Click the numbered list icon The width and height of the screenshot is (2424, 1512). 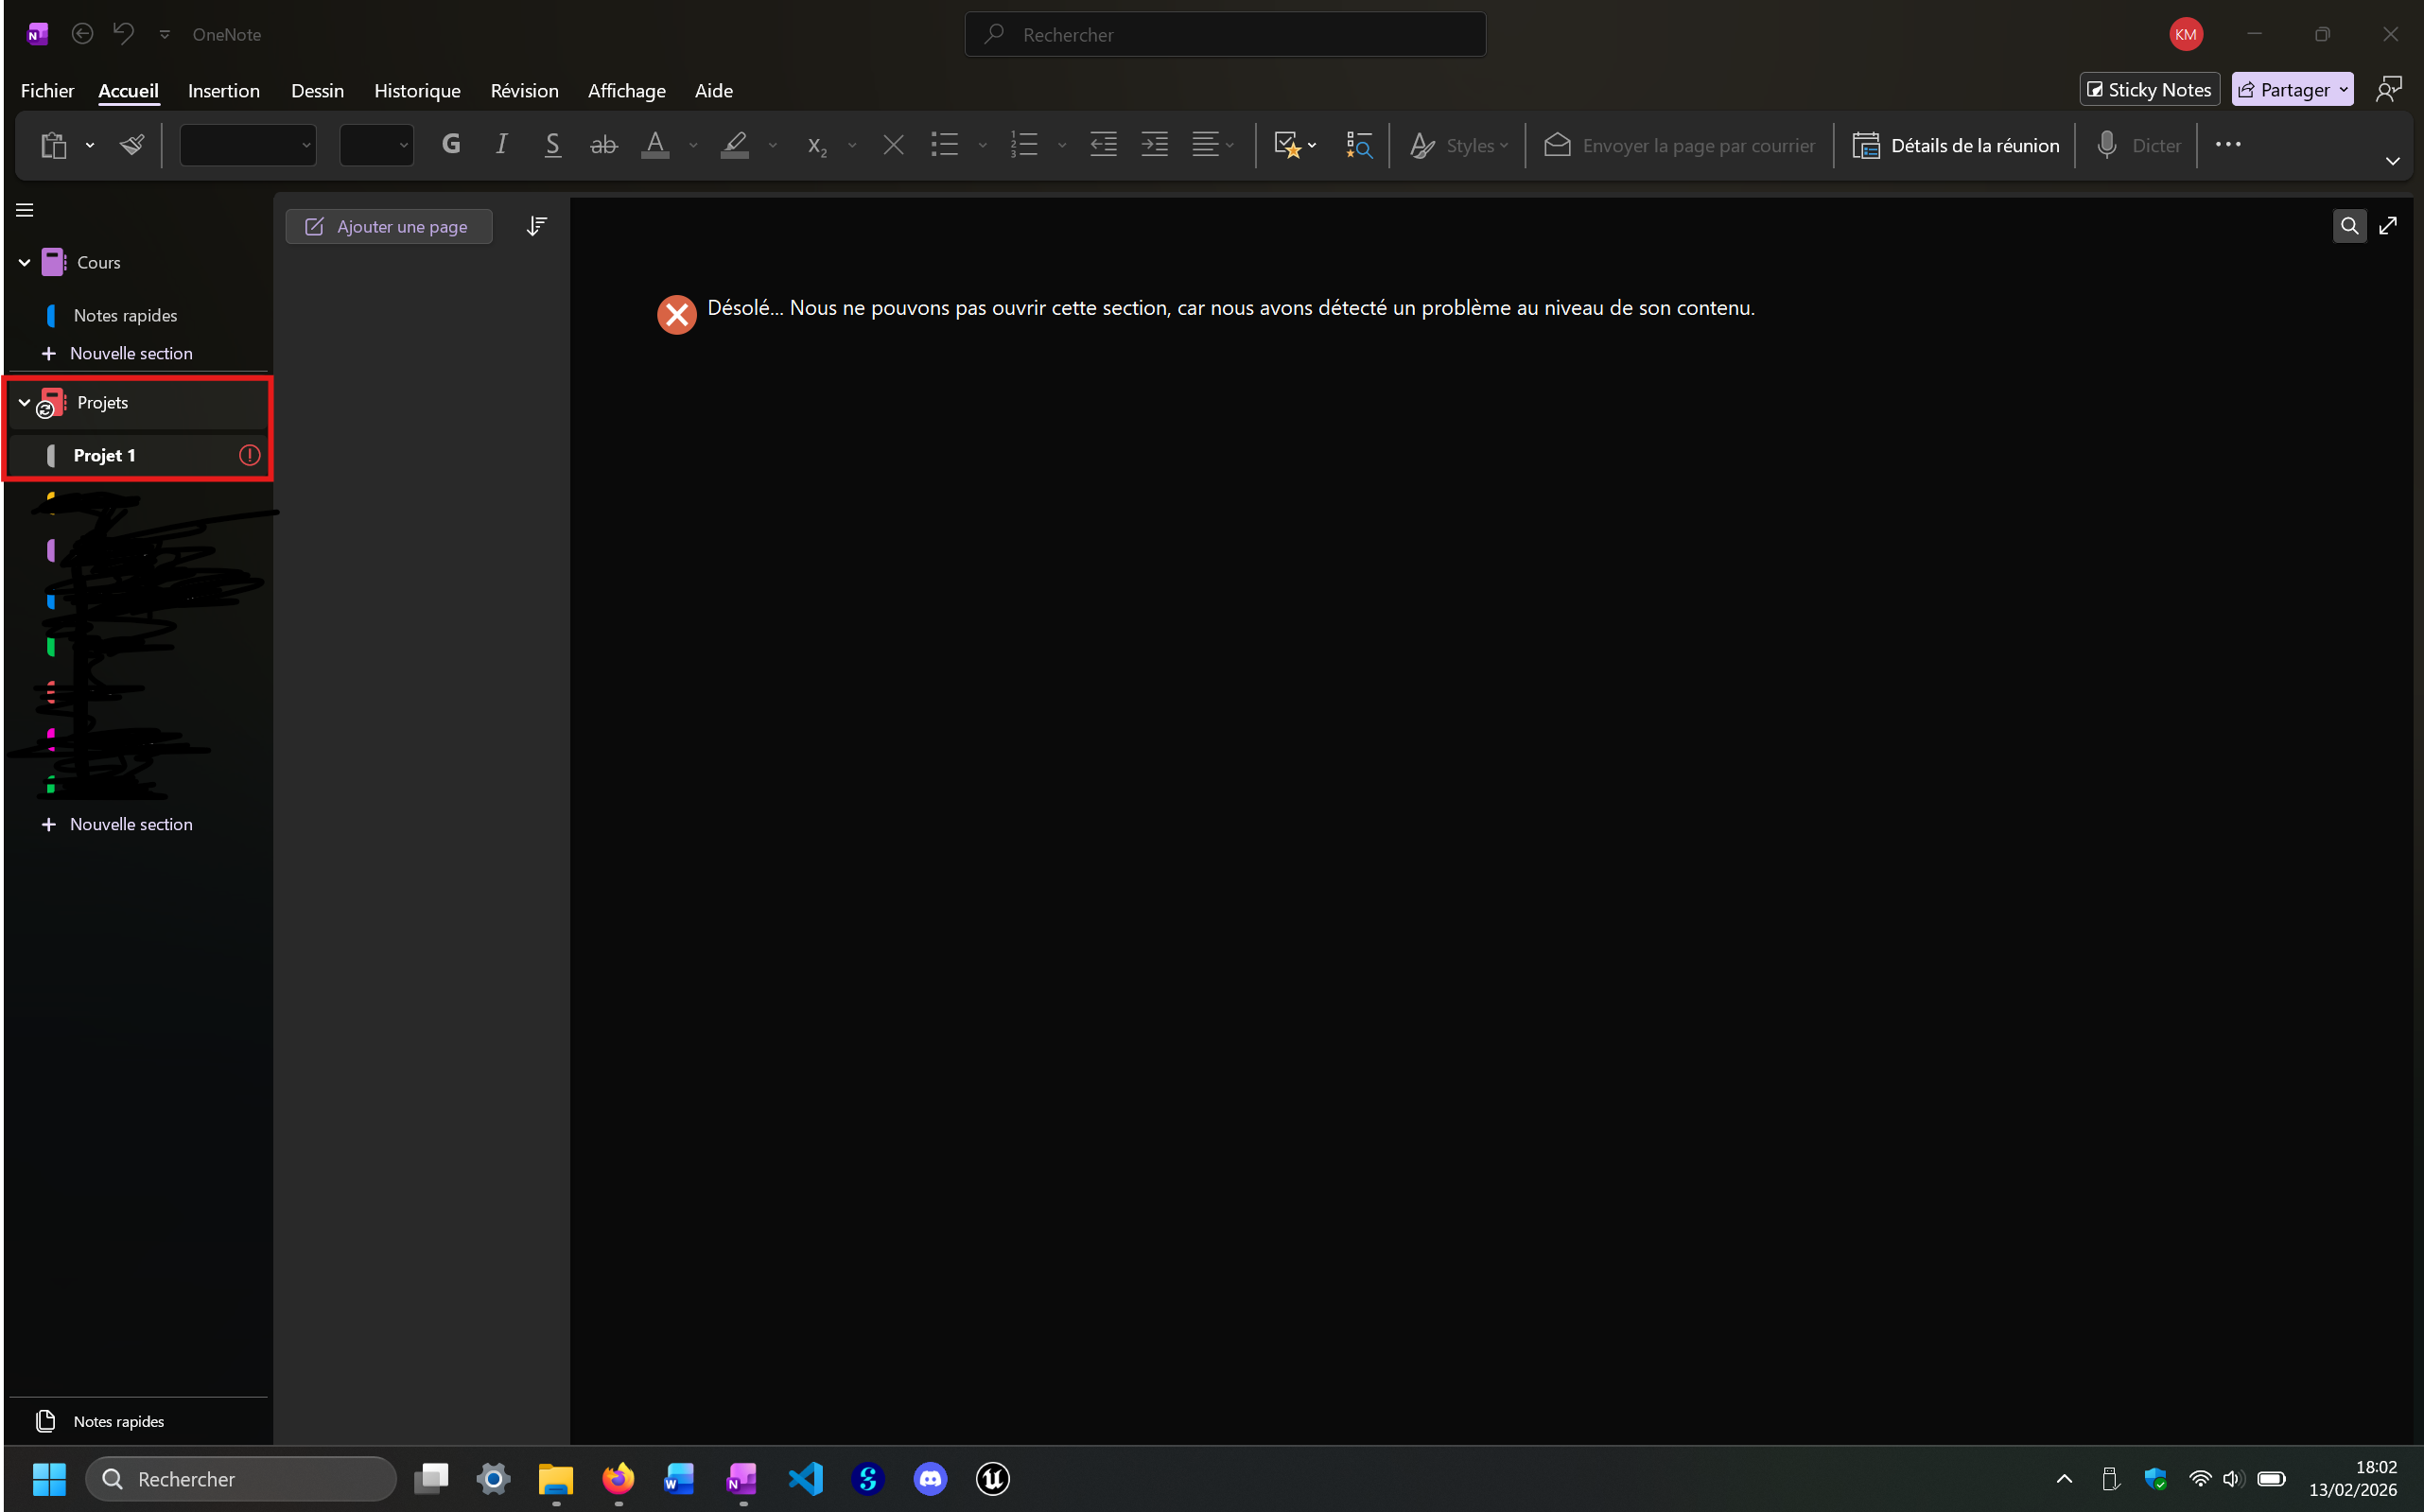click(x=1024, y=145)
